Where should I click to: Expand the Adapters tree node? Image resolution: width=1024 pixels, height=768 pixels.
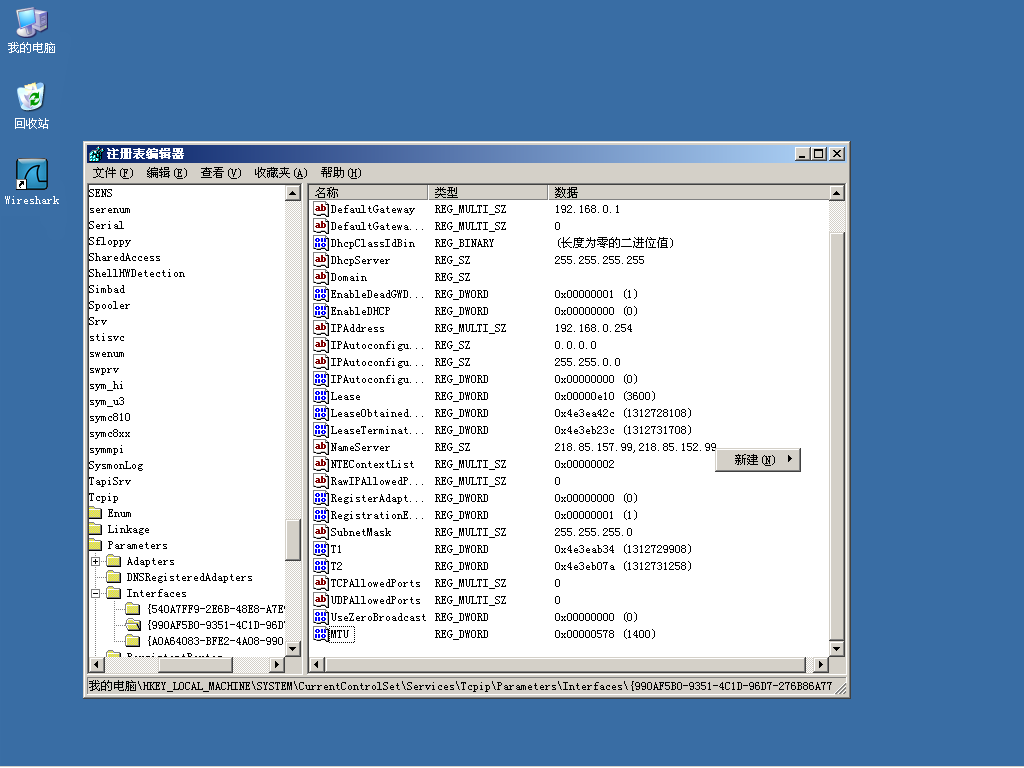(96, 561)
